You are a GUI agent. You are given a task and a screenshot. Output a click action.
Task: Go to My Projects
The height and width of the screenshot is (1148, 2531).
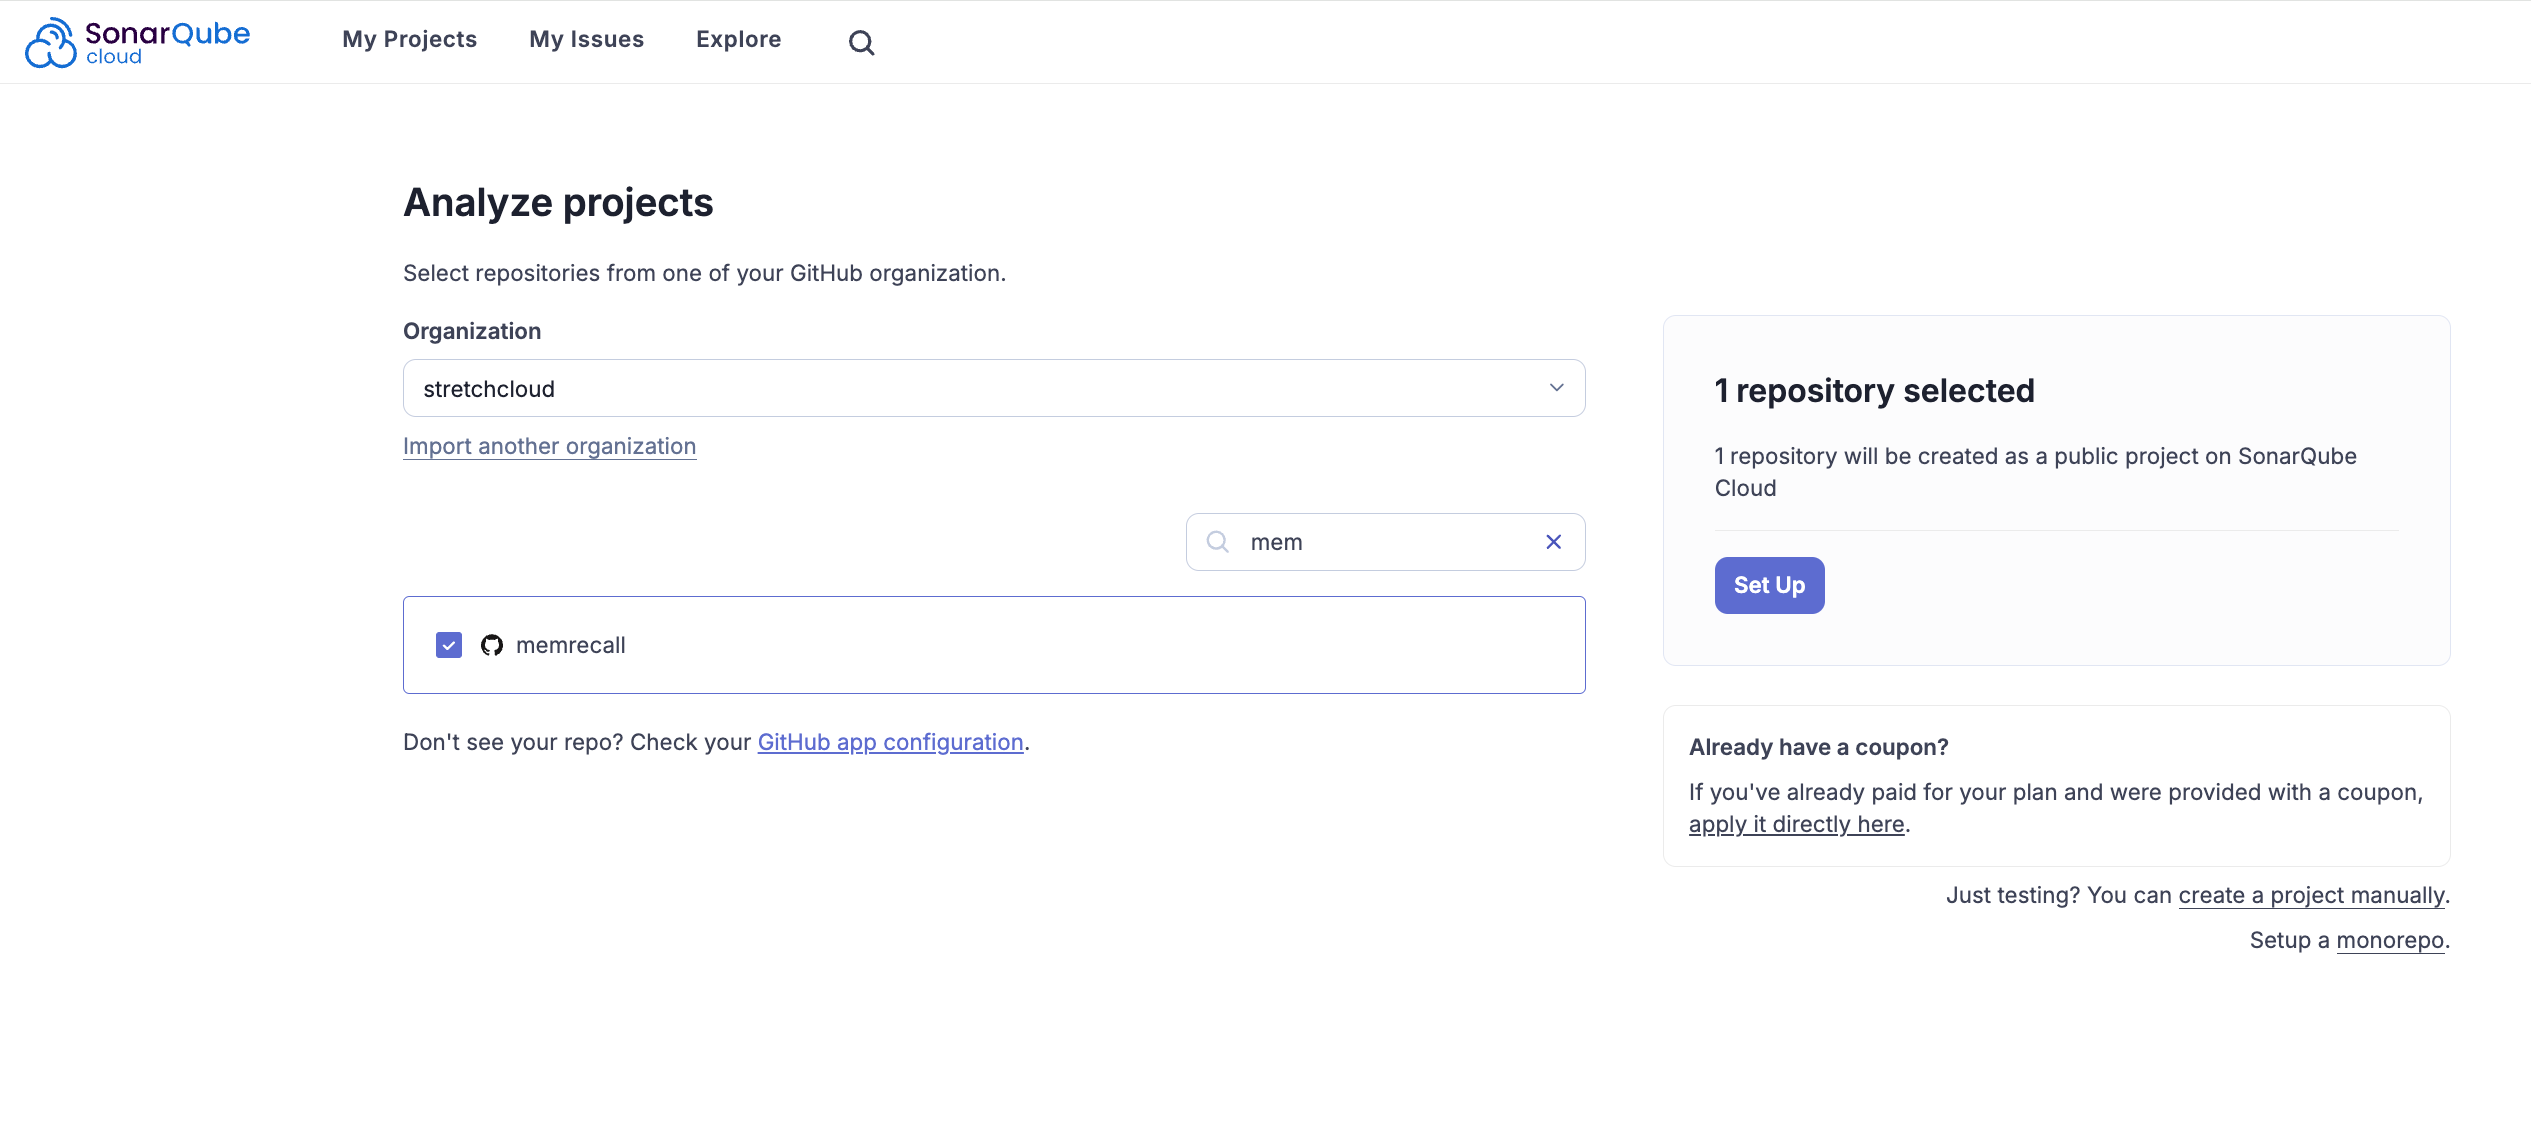point(409,40)
